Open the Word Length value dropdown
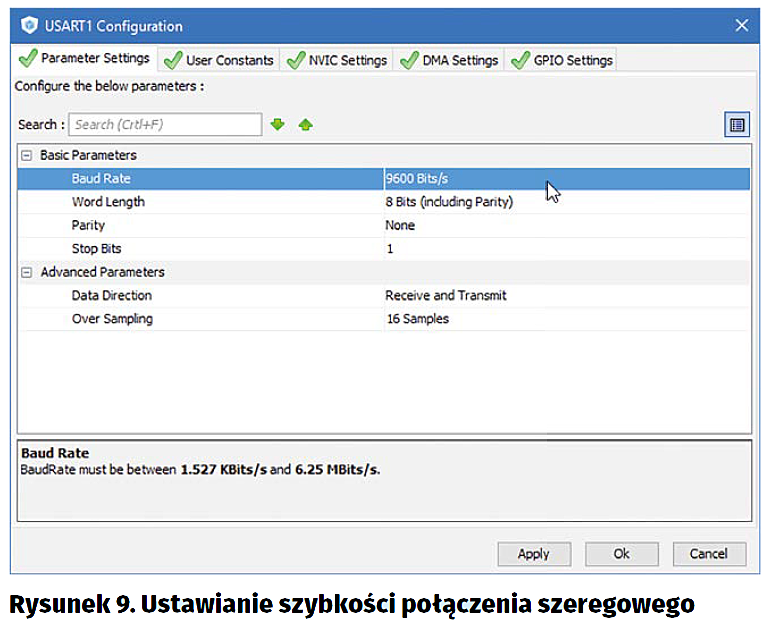 pyautogui.click(x=566, y=202)
